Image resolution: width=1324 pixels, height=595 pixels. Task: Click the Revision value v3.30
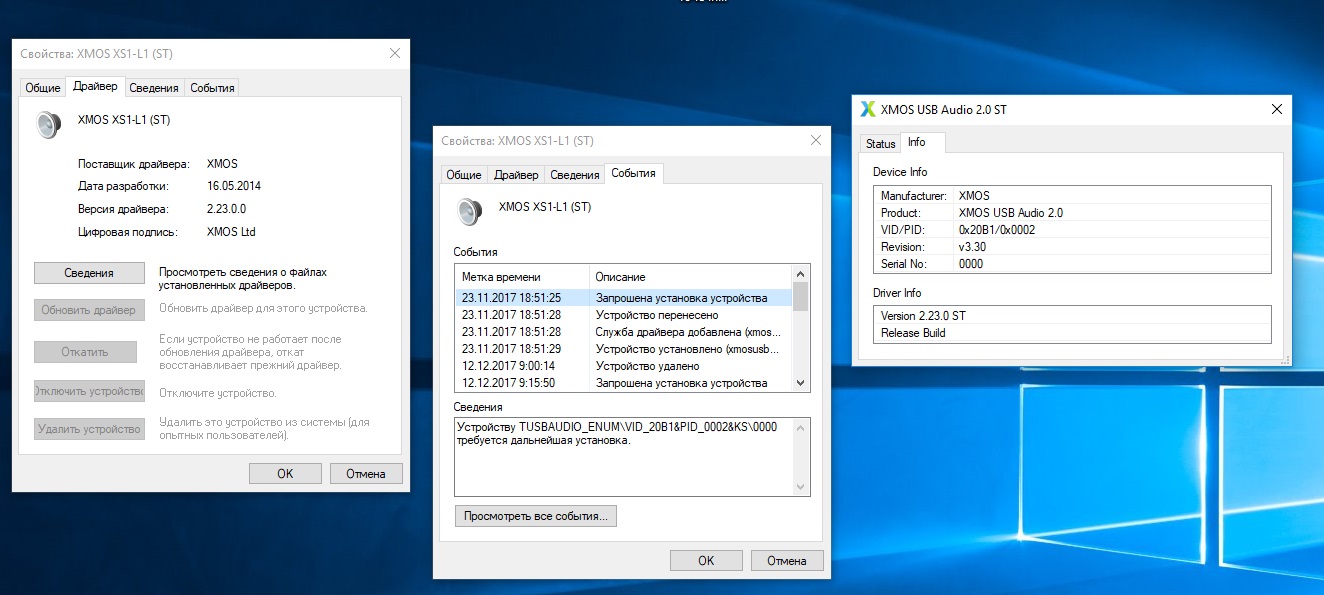972,247
